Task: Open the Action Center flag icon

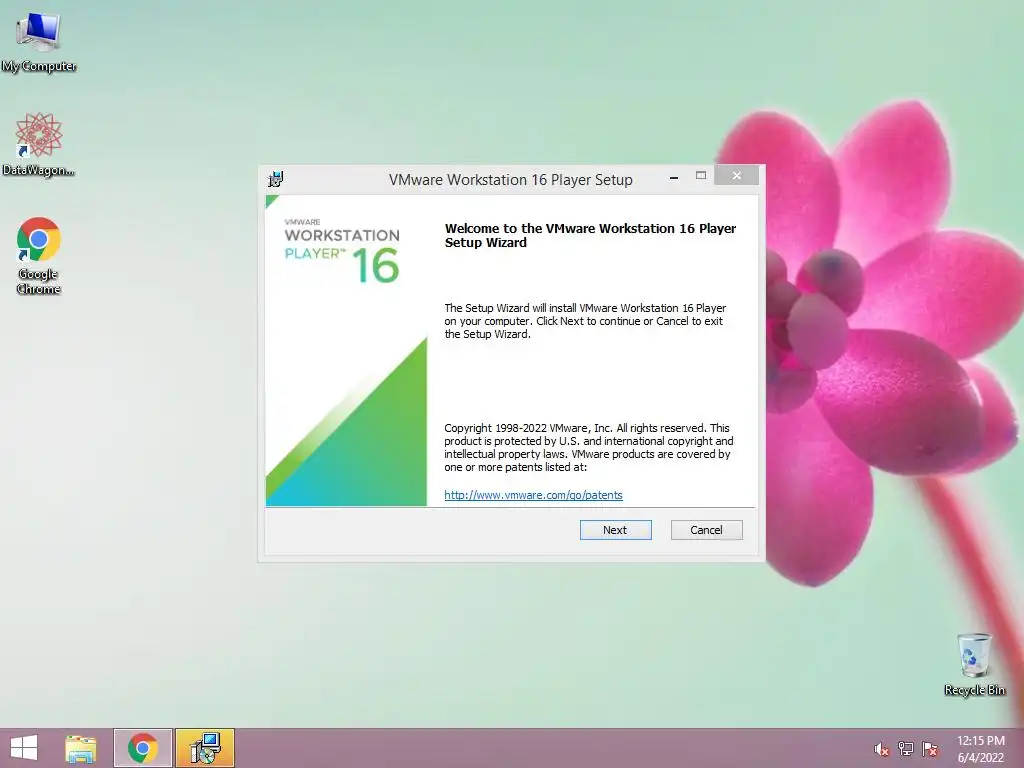Action: 930,749
